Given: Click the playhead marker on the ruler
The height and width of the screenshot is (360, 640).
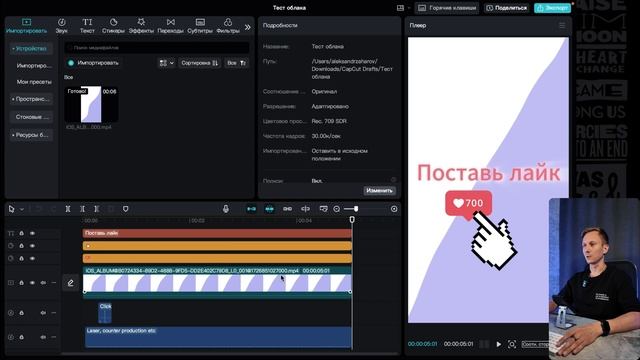Looking at the screenshot, I should pos(352,220).
